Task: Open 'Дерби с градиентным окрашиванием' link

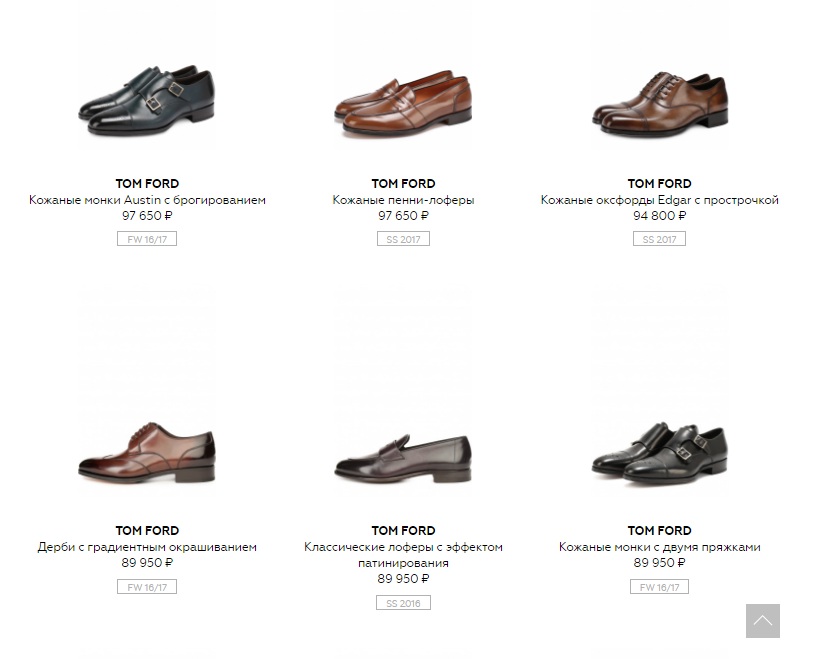Action: [x=147, y=547]
